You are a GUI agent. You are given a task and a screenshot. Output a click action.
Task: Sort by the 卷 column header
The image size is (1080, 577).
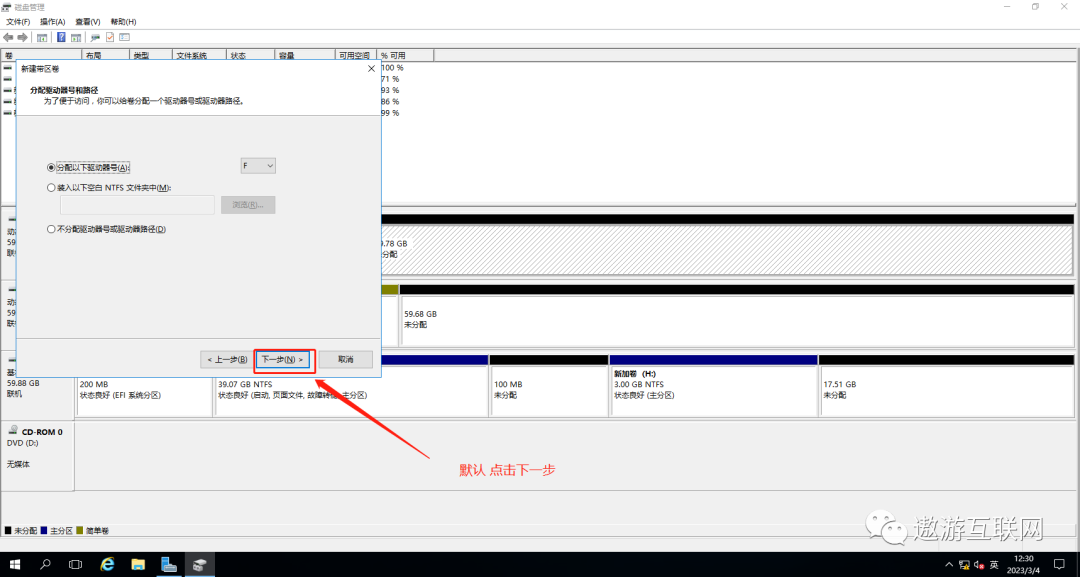(x=42, y=55)
